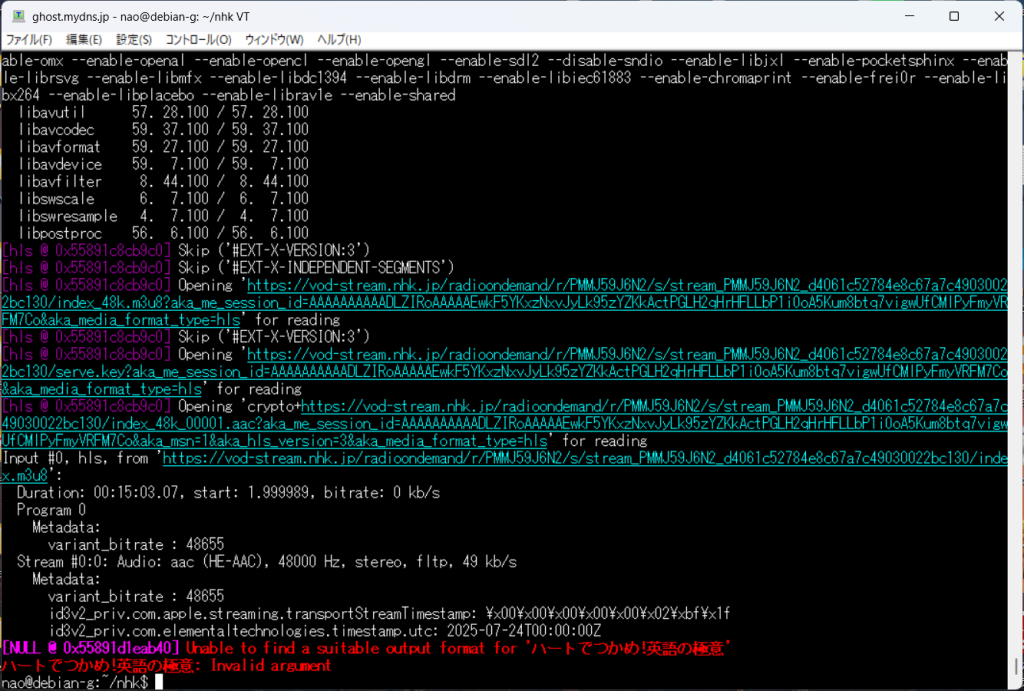Open the ヘルプ(H) menu
This screenshot has height=691, width=1024.
coord(339,40)
